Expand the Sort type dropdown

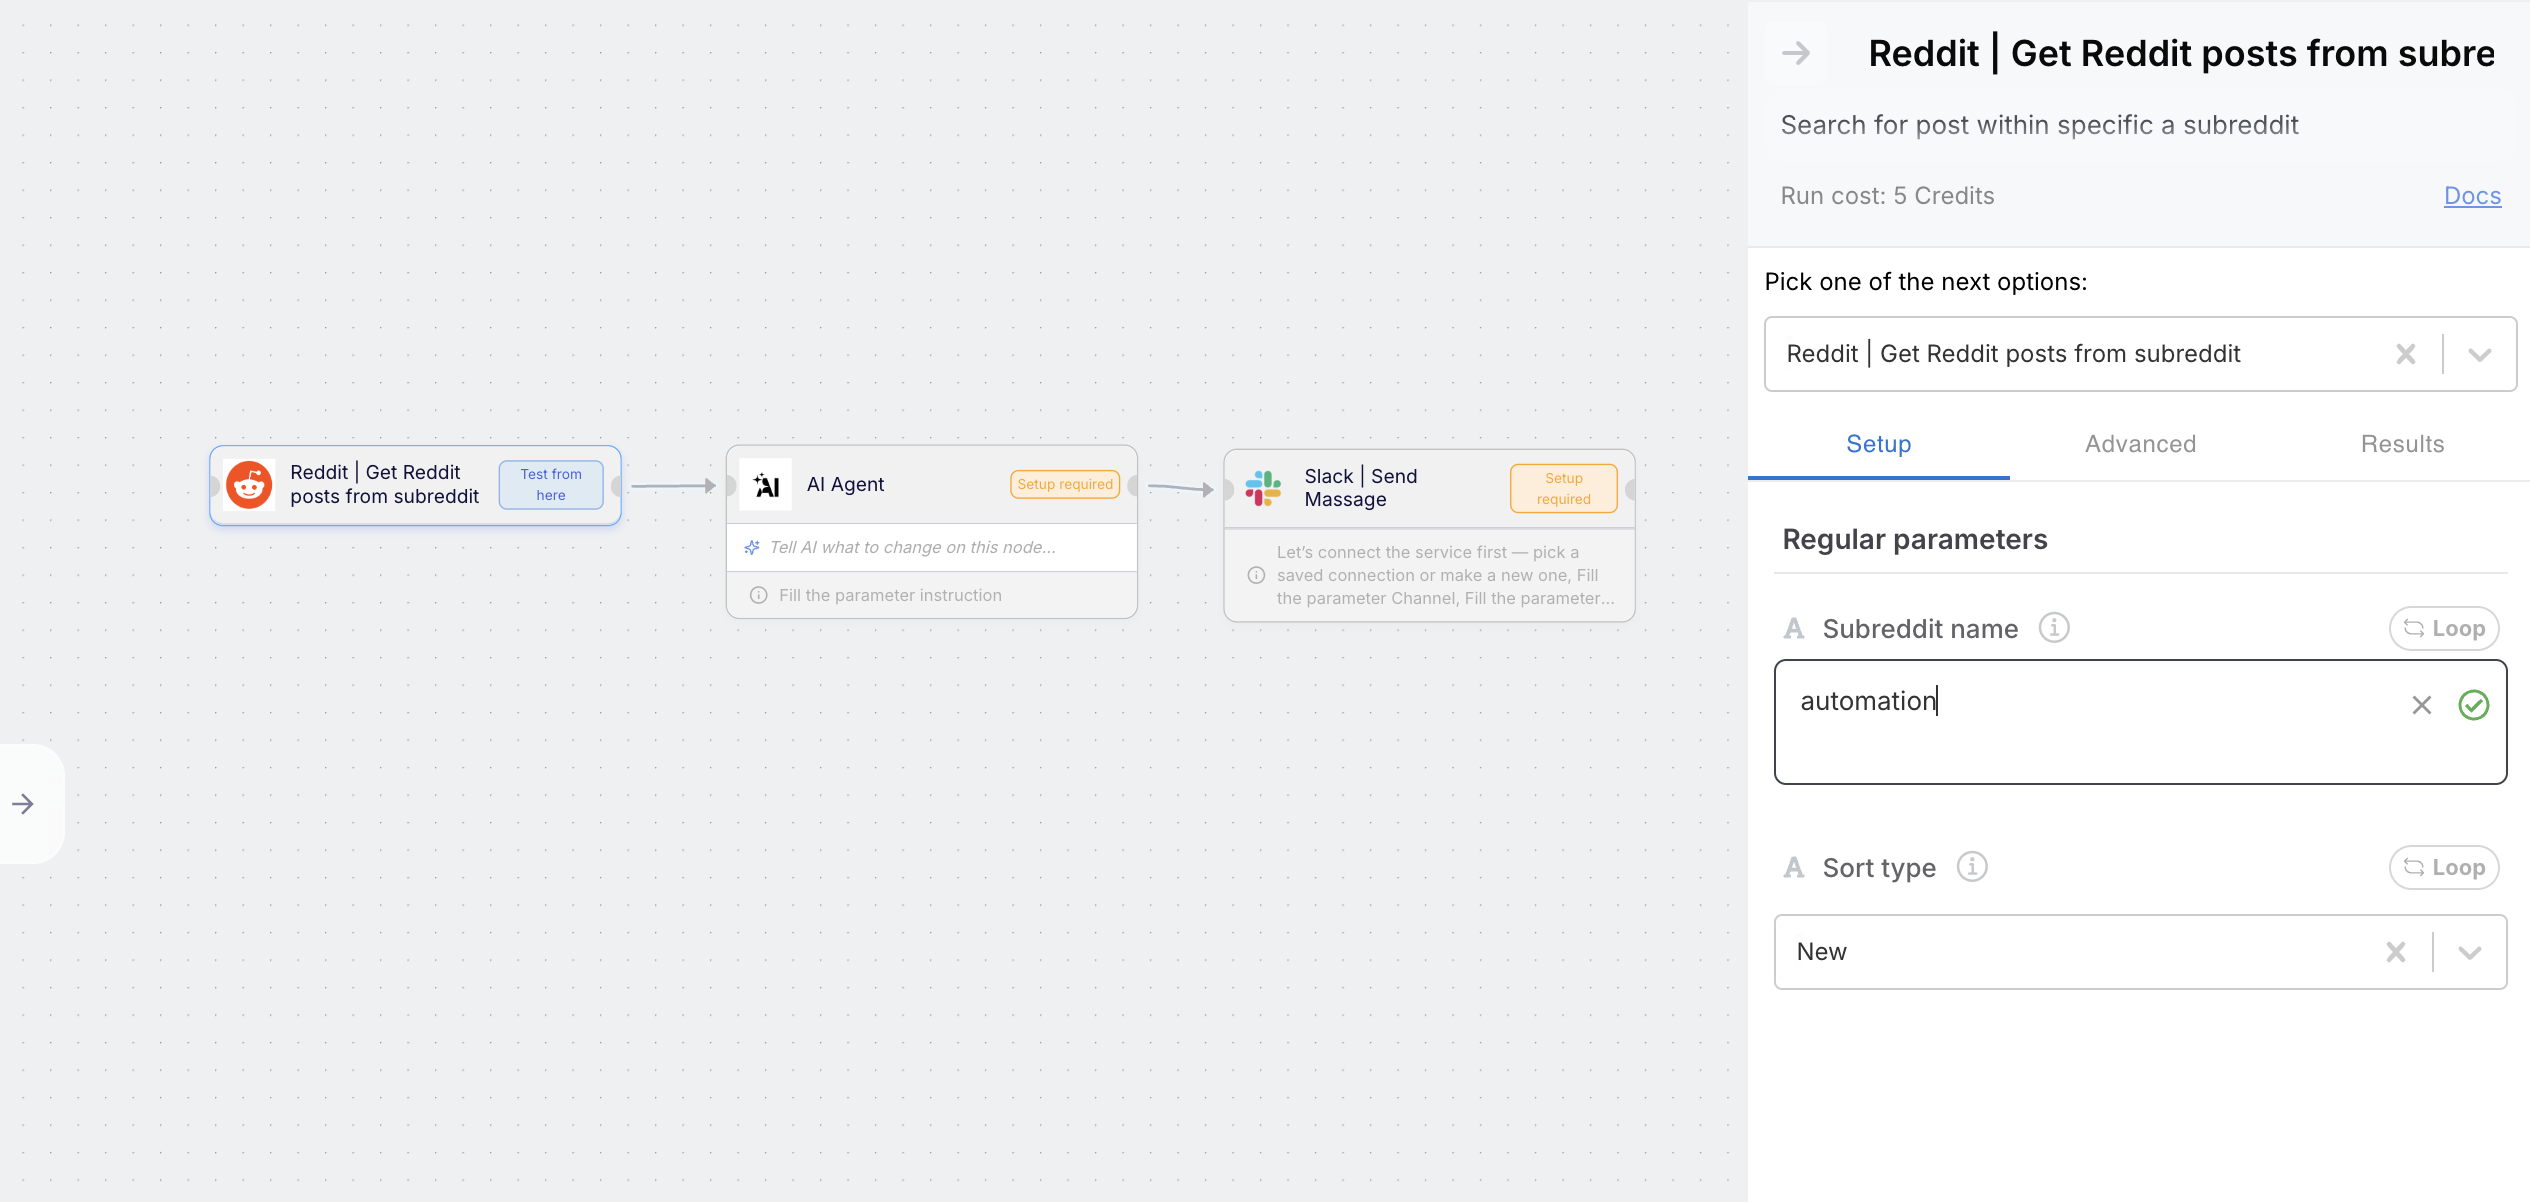coord(2469,952)
